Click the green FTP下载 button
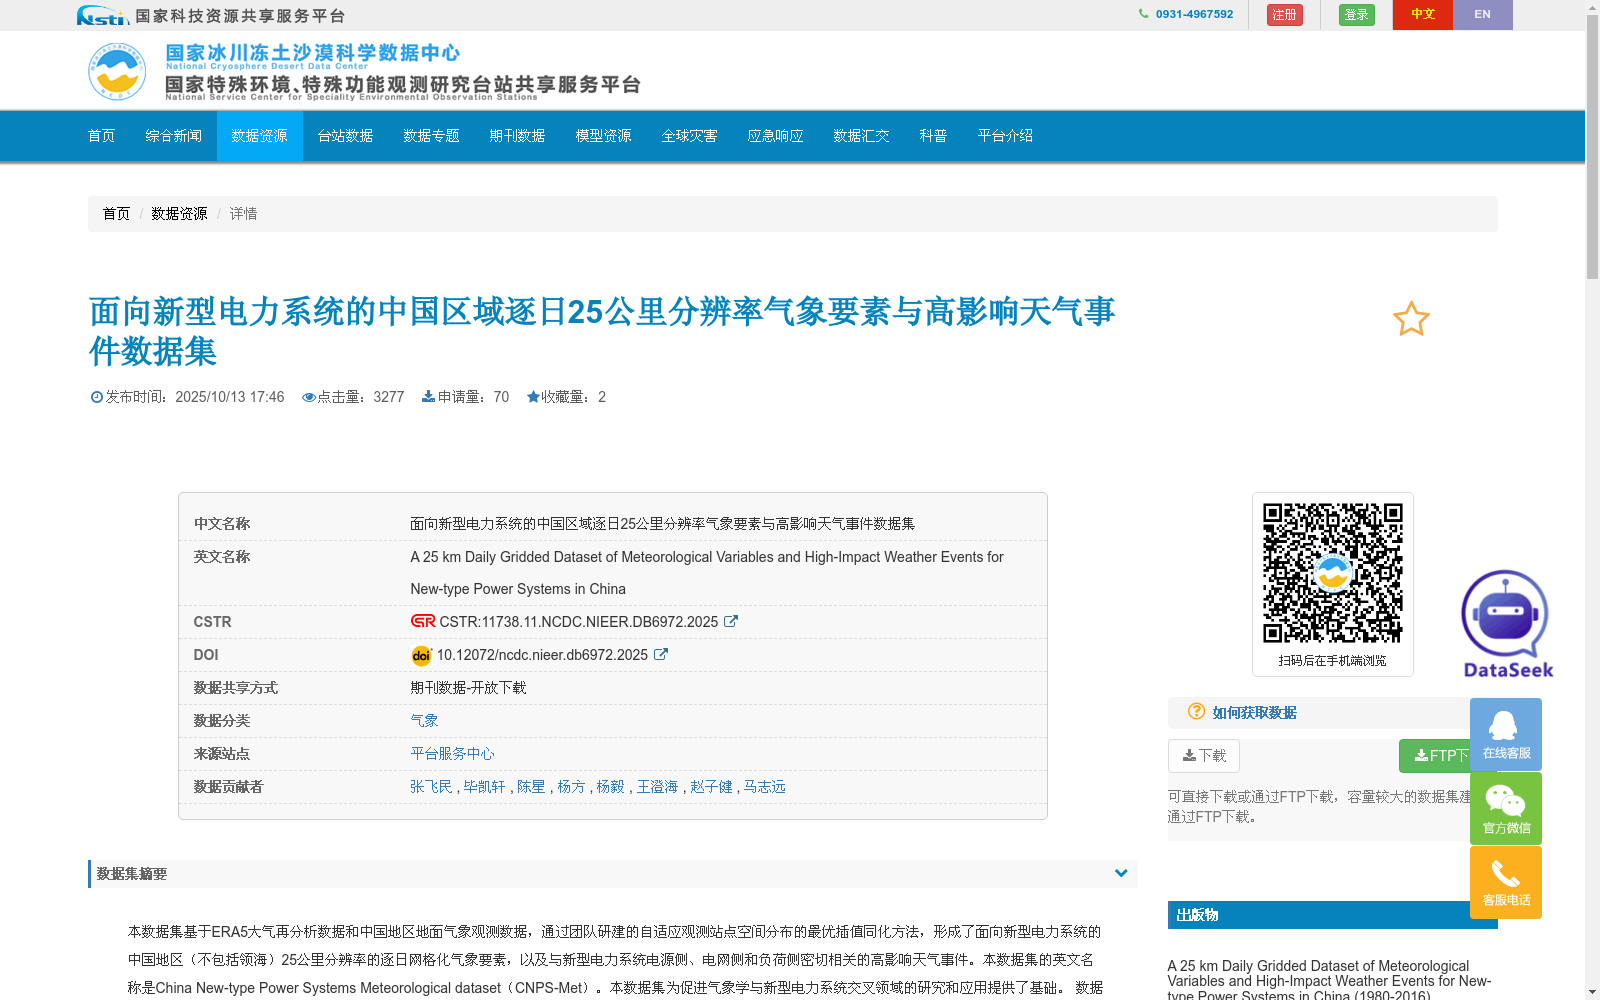This screenshot has height=1000, width=1600. click(1435, 756)
